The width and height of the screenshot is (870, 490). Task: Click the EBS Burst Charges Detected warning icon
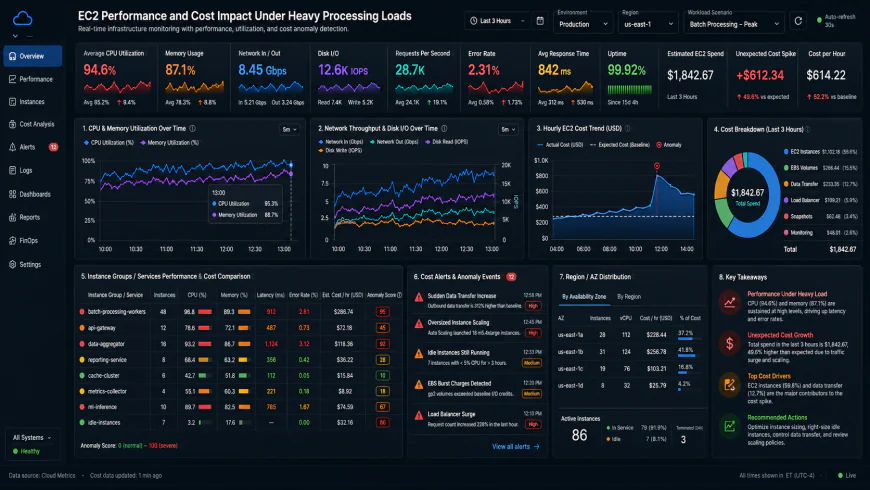(x=419, y=385)
